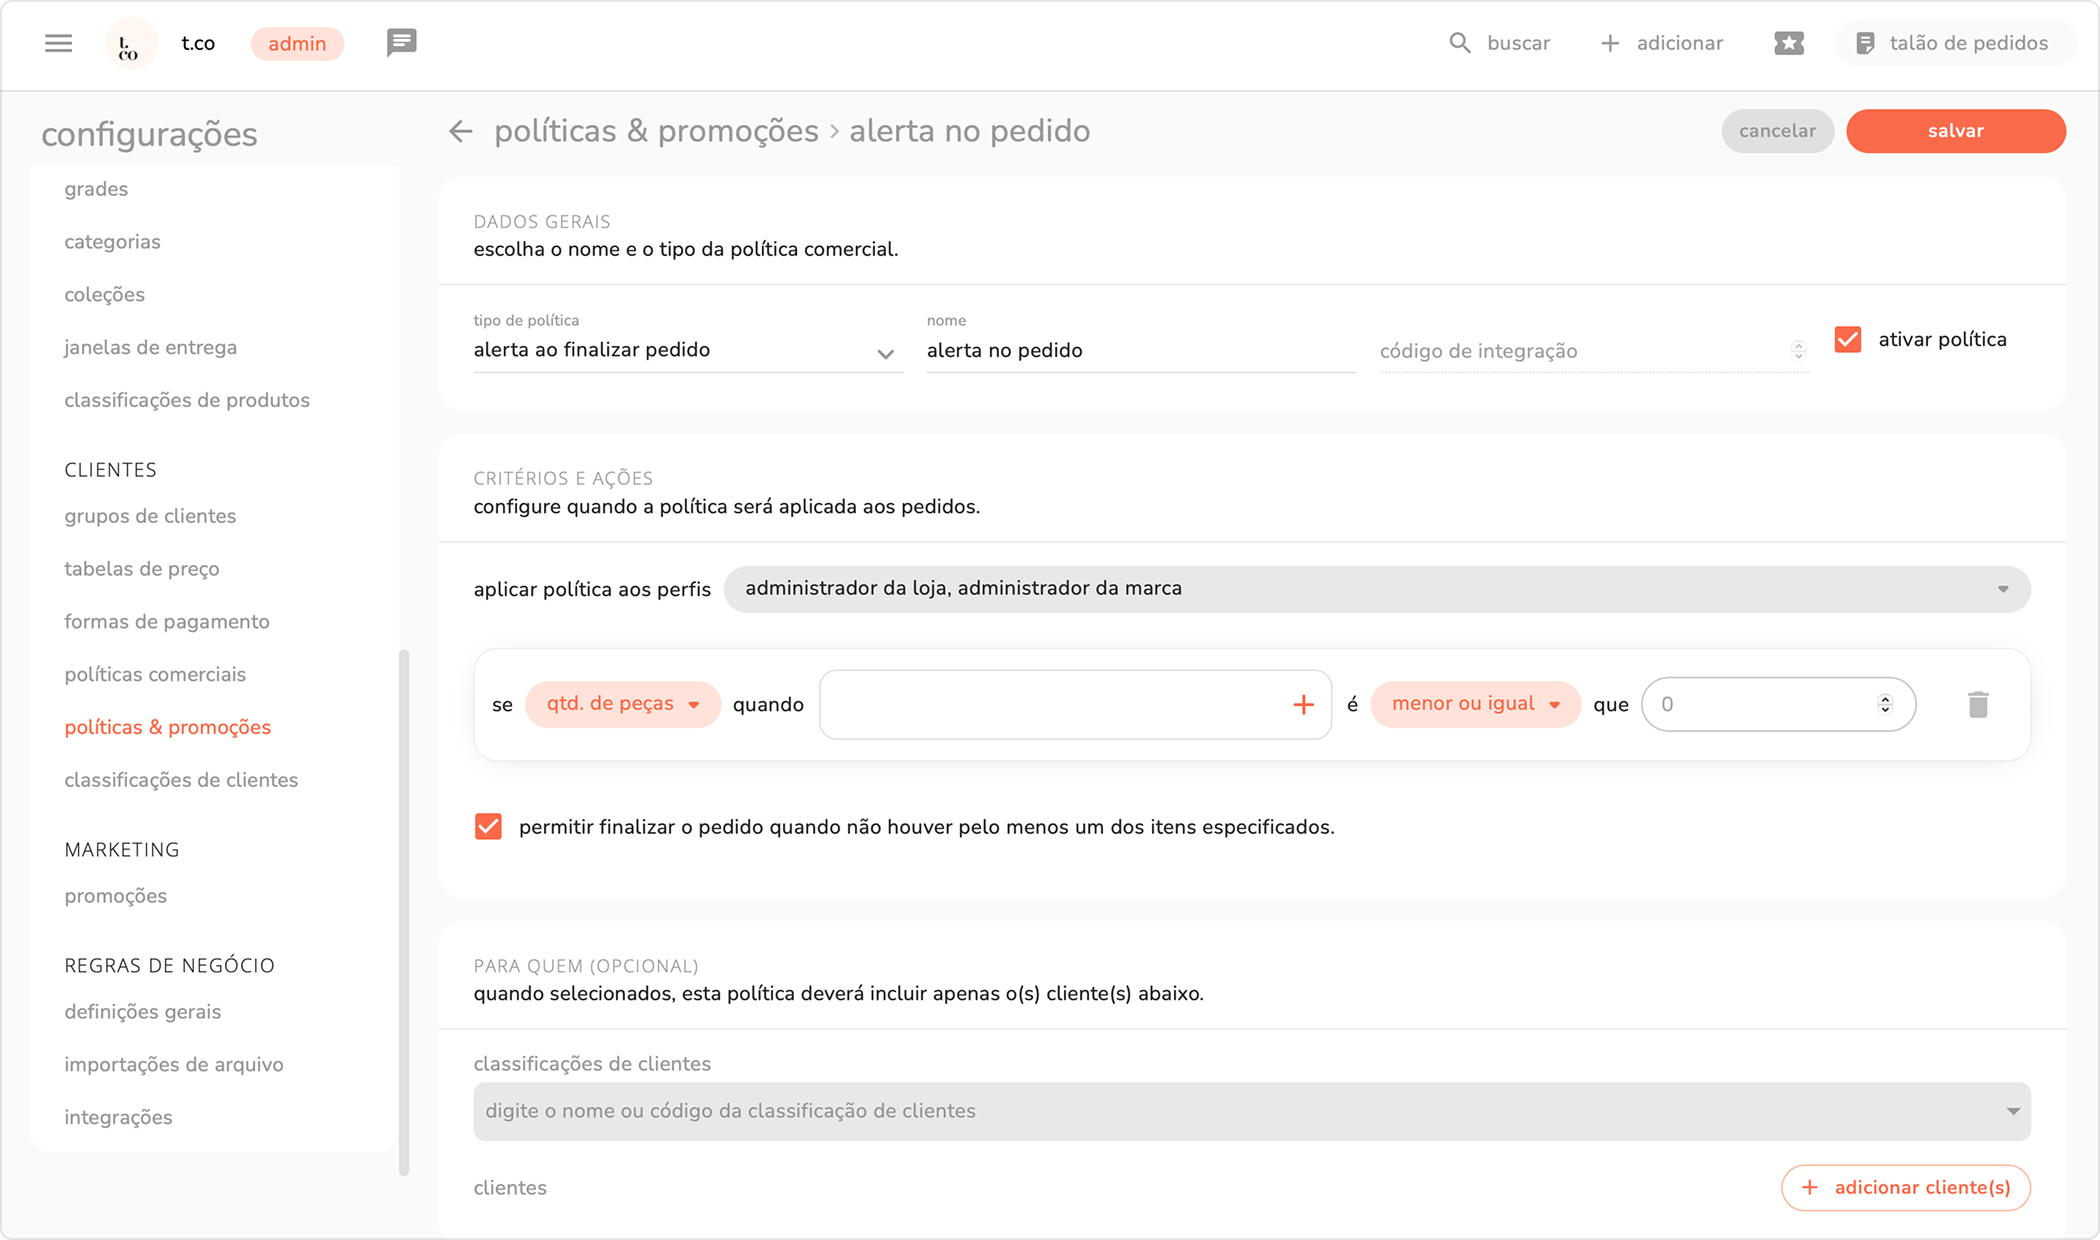Click the t.co store logo avatar
Viewport: 2100px width, 1240px height.
(x=130, y=44)
